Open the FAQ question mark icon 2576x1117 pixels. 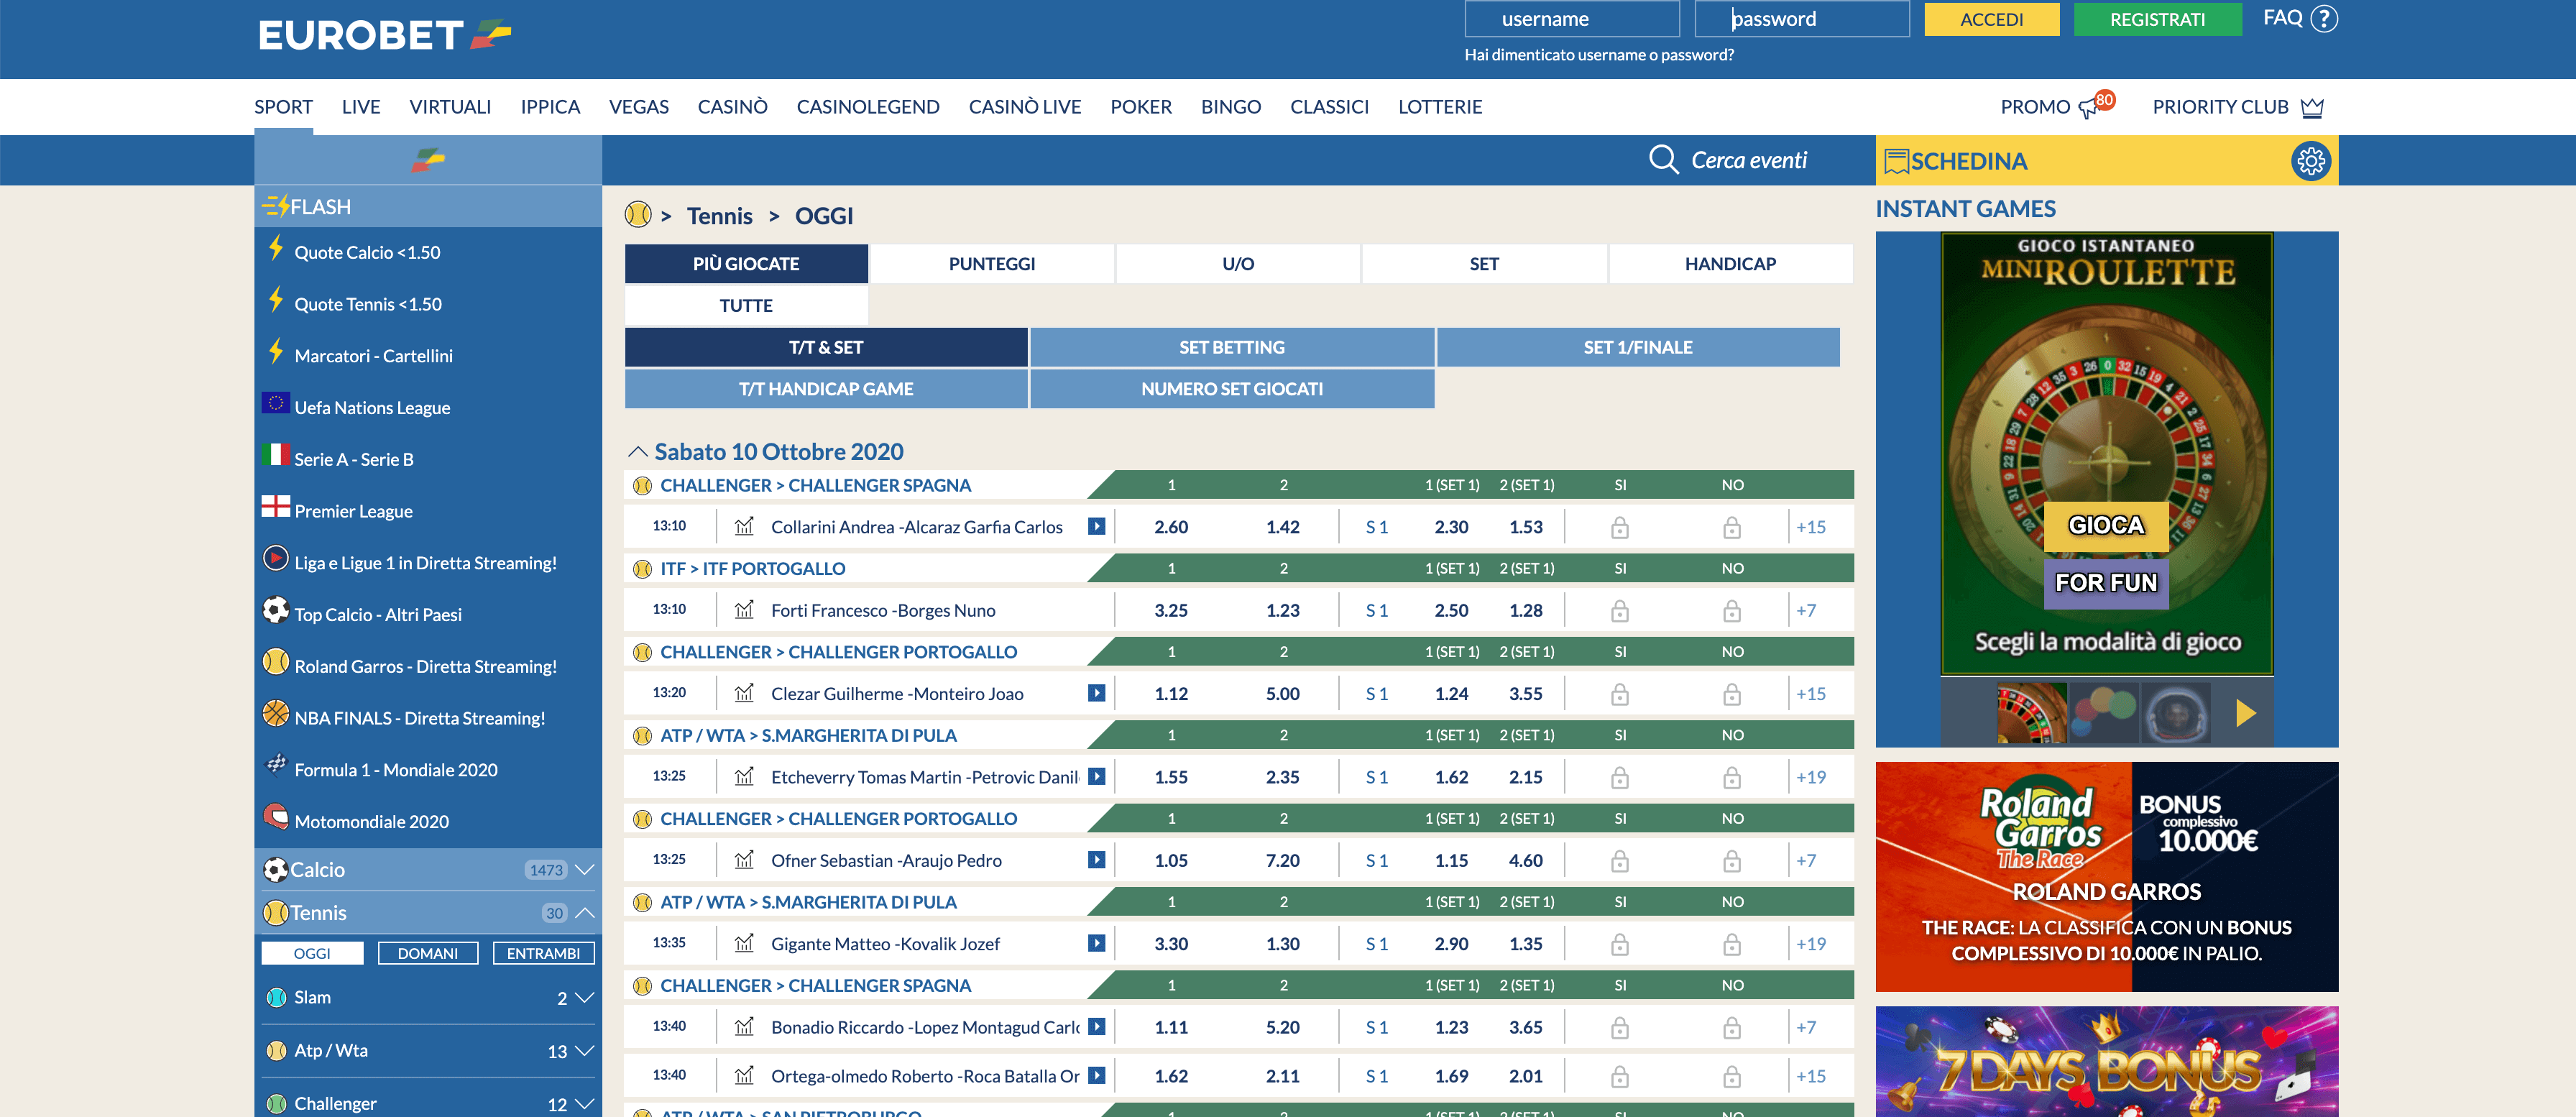[2324, 19]
